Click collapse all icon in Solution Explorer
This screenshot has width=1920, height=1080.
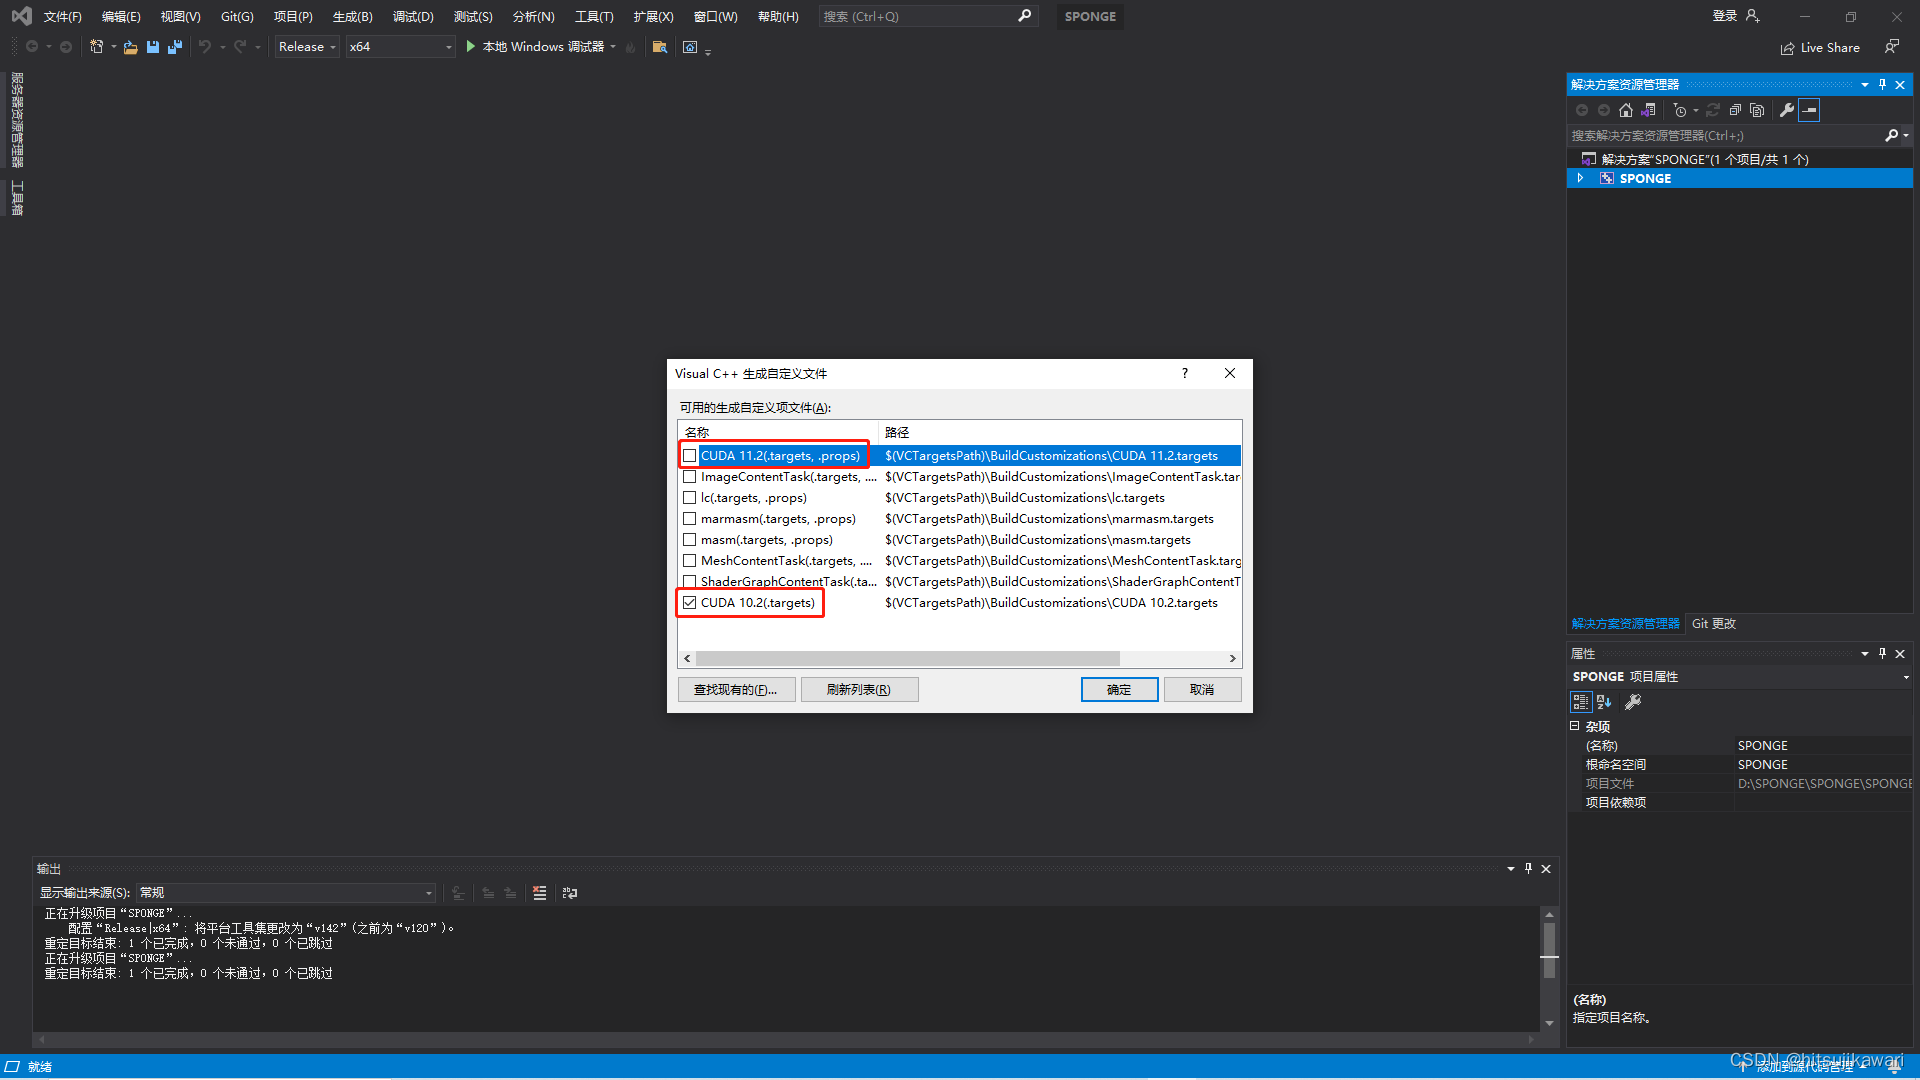(x=1735, y=110)
